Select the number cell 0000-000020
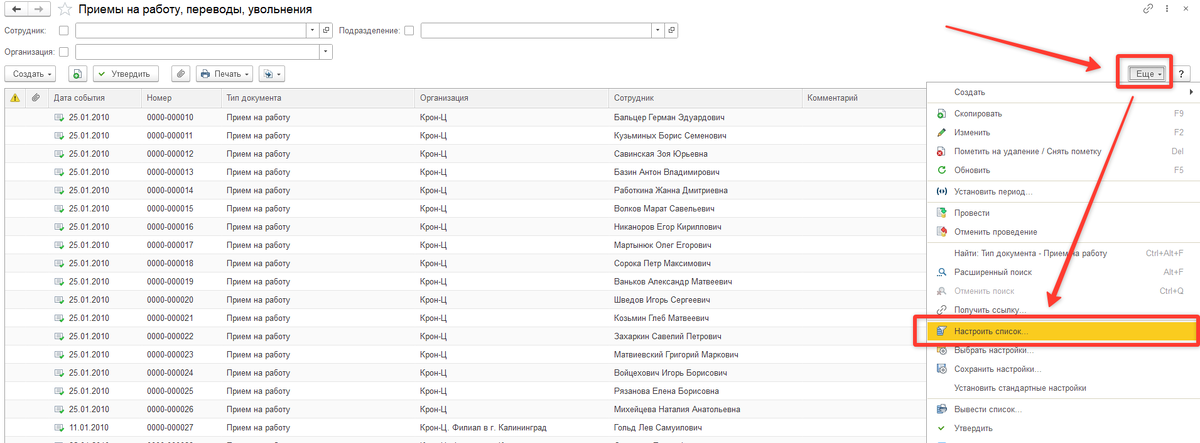This screenshot has height=443, width=1200. [x=180, y=299]
